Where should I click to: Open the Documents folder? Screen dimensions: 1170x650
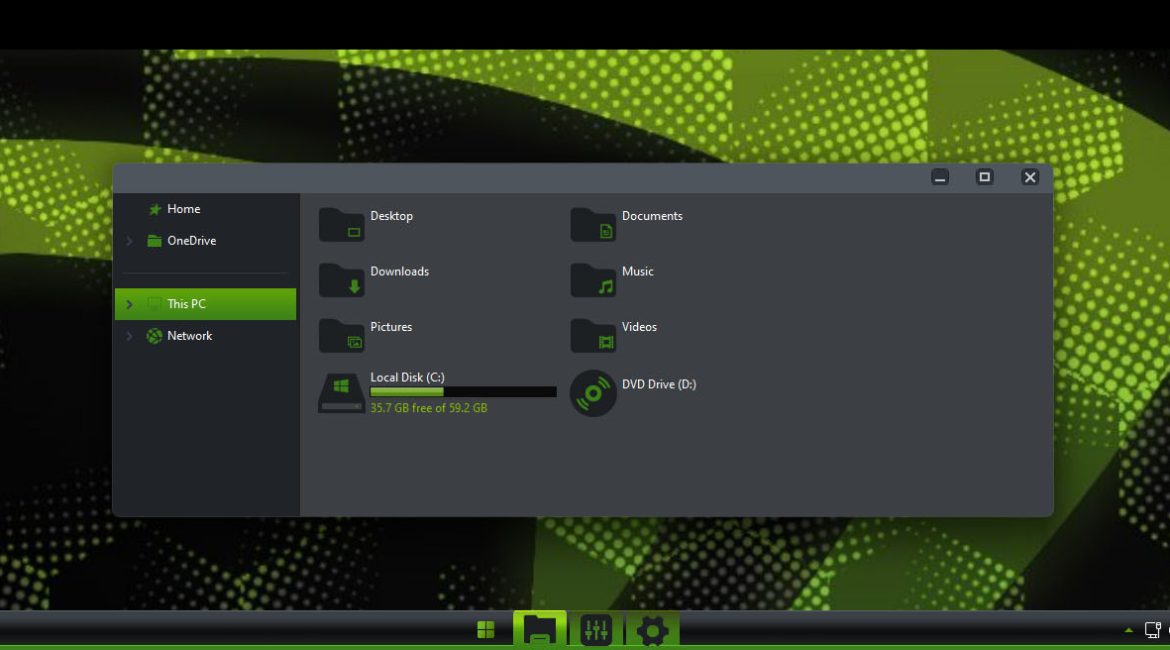pyautogui.click(x=593, y=225)
